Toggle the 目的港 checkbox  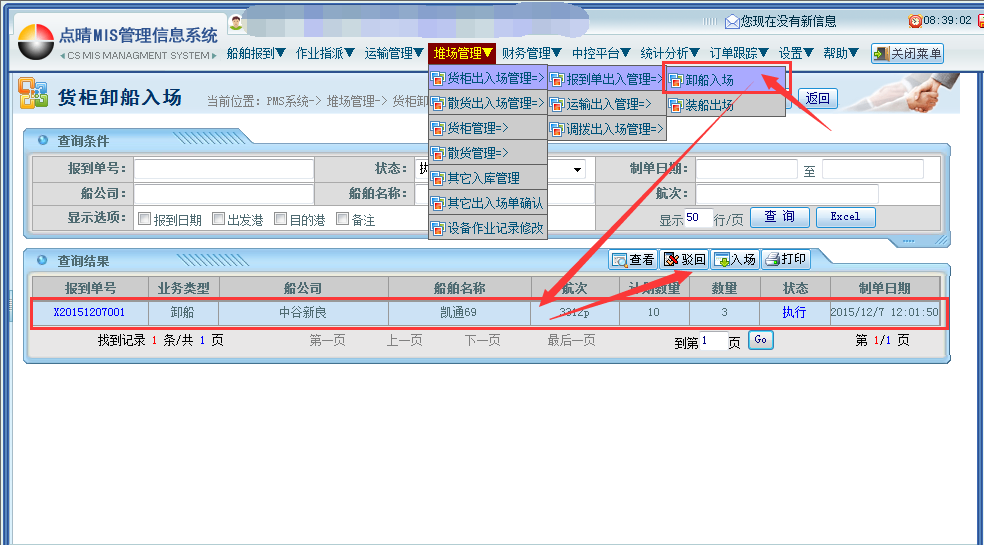[281, 219]
